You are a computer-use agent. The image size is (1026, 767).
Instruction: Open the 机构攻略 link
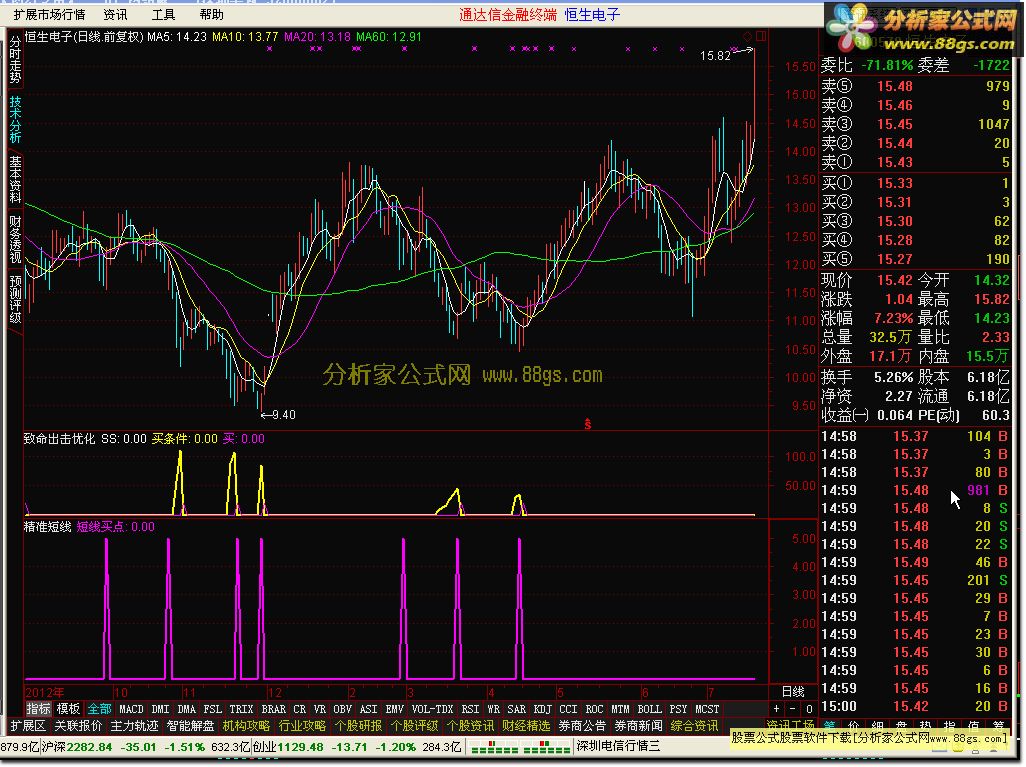click(x=247, y=726)
